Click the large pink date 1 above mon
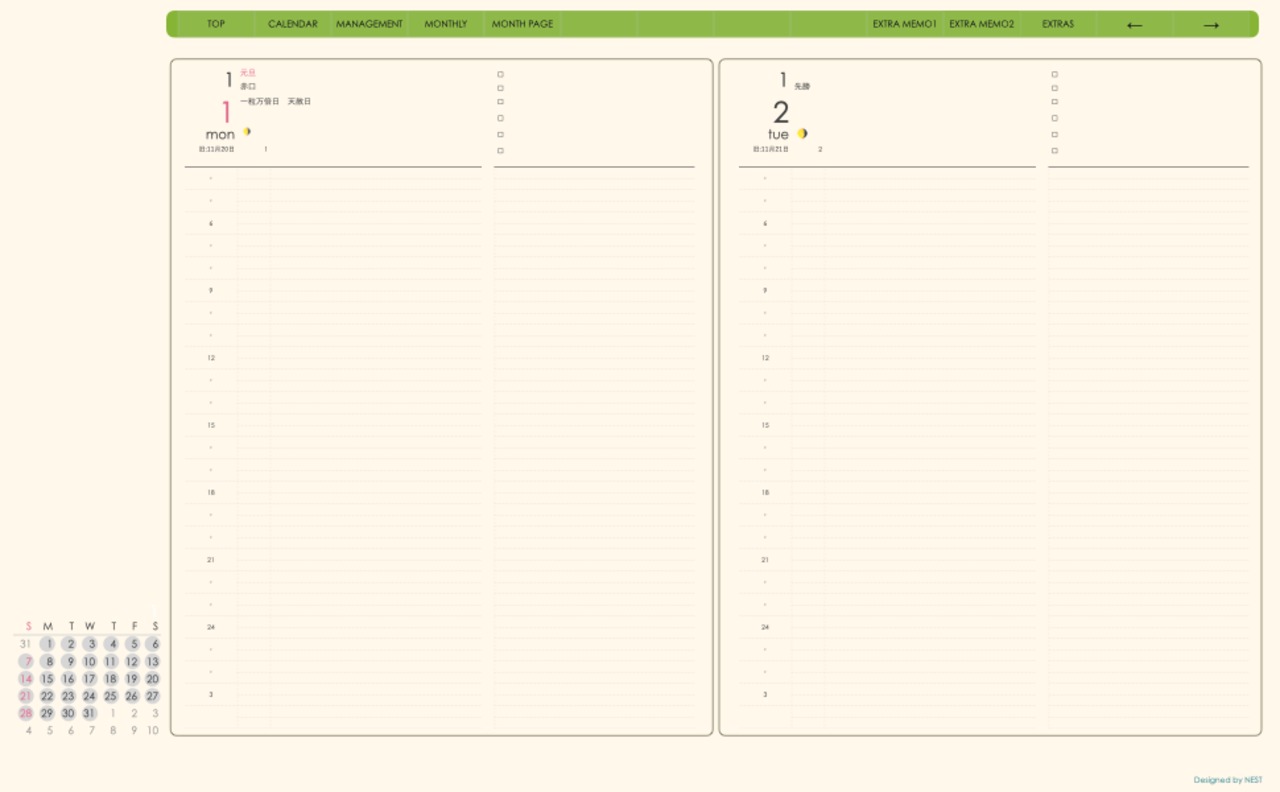Viewport: 1280px width, 792px height. point(226,112)
